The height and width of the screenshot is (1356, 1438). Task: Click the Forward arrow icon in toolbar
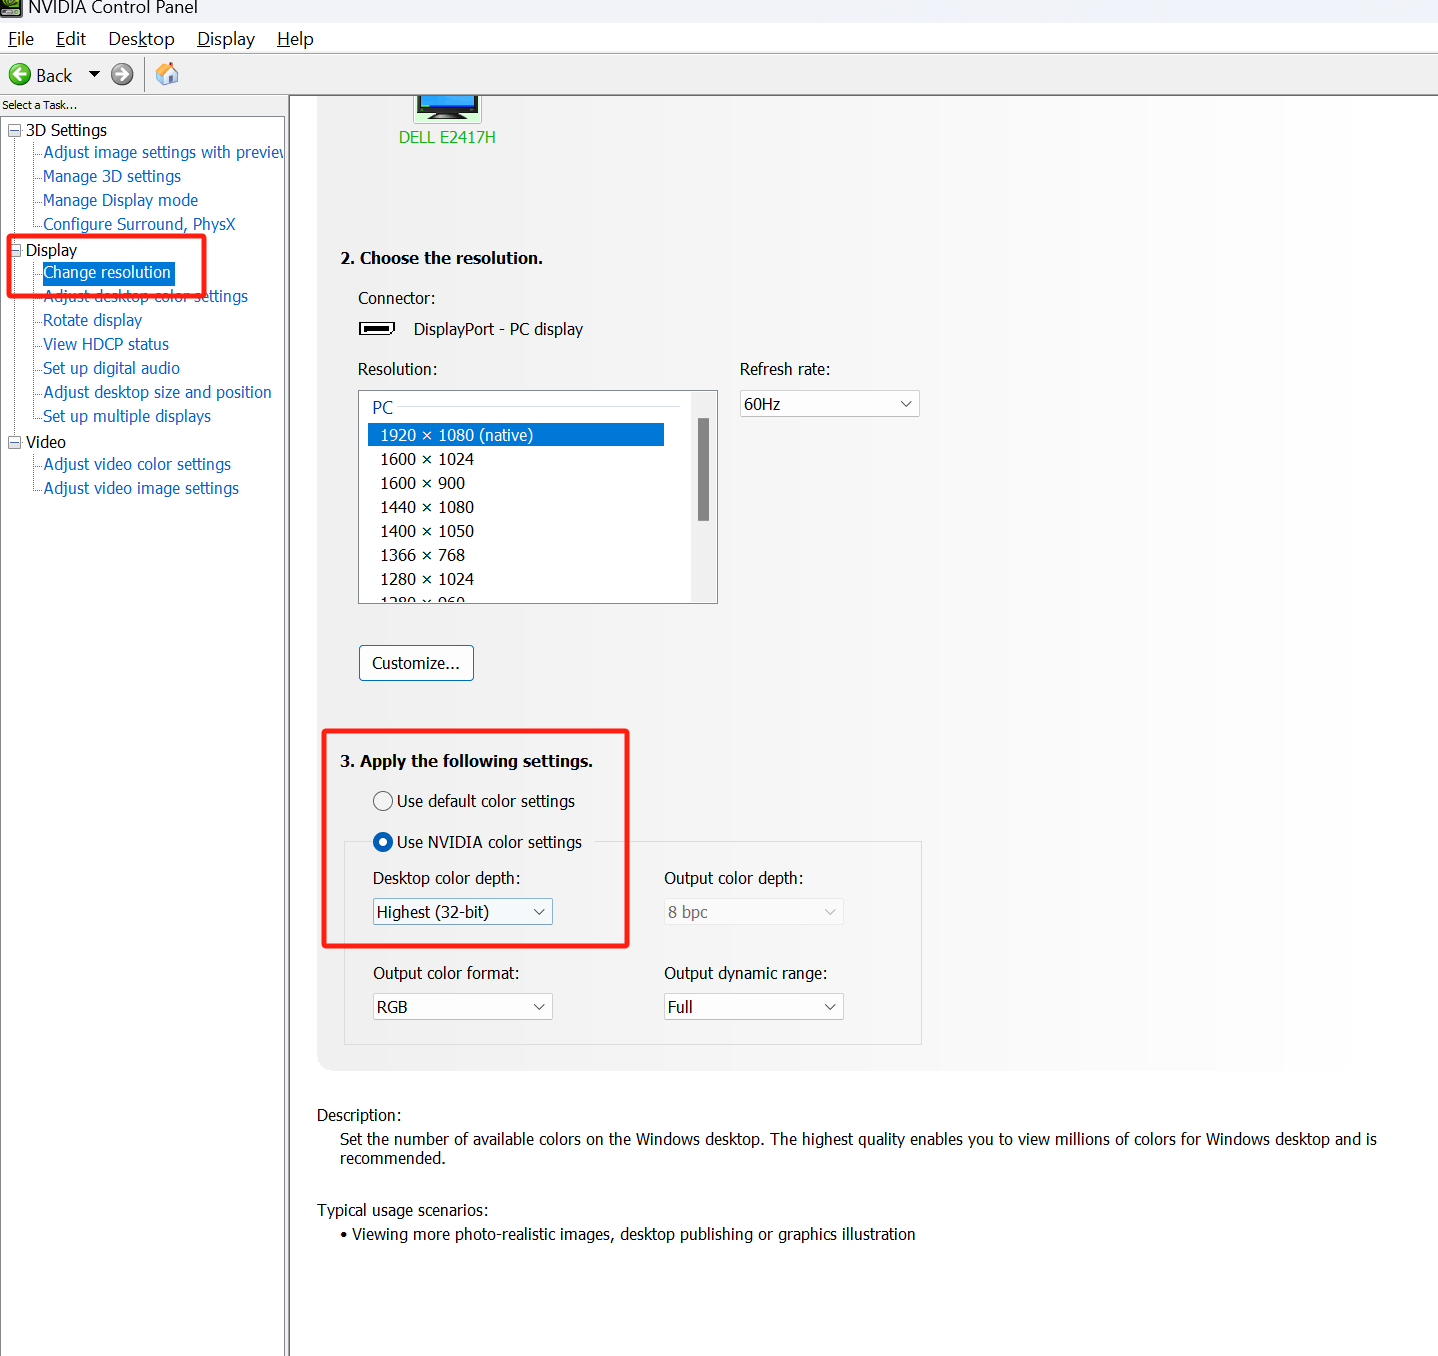click(122, 75)
